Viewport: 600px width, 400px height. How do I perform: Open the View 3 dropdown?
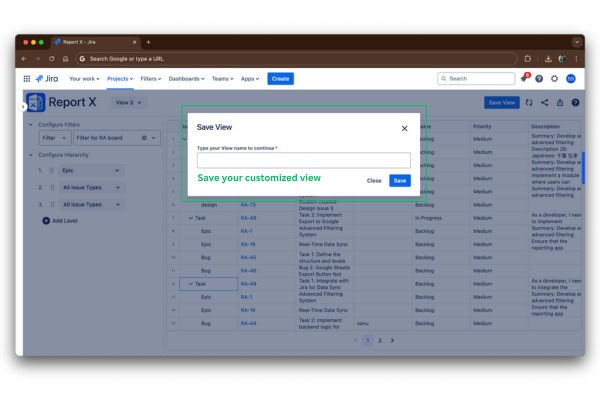point(128,103)
